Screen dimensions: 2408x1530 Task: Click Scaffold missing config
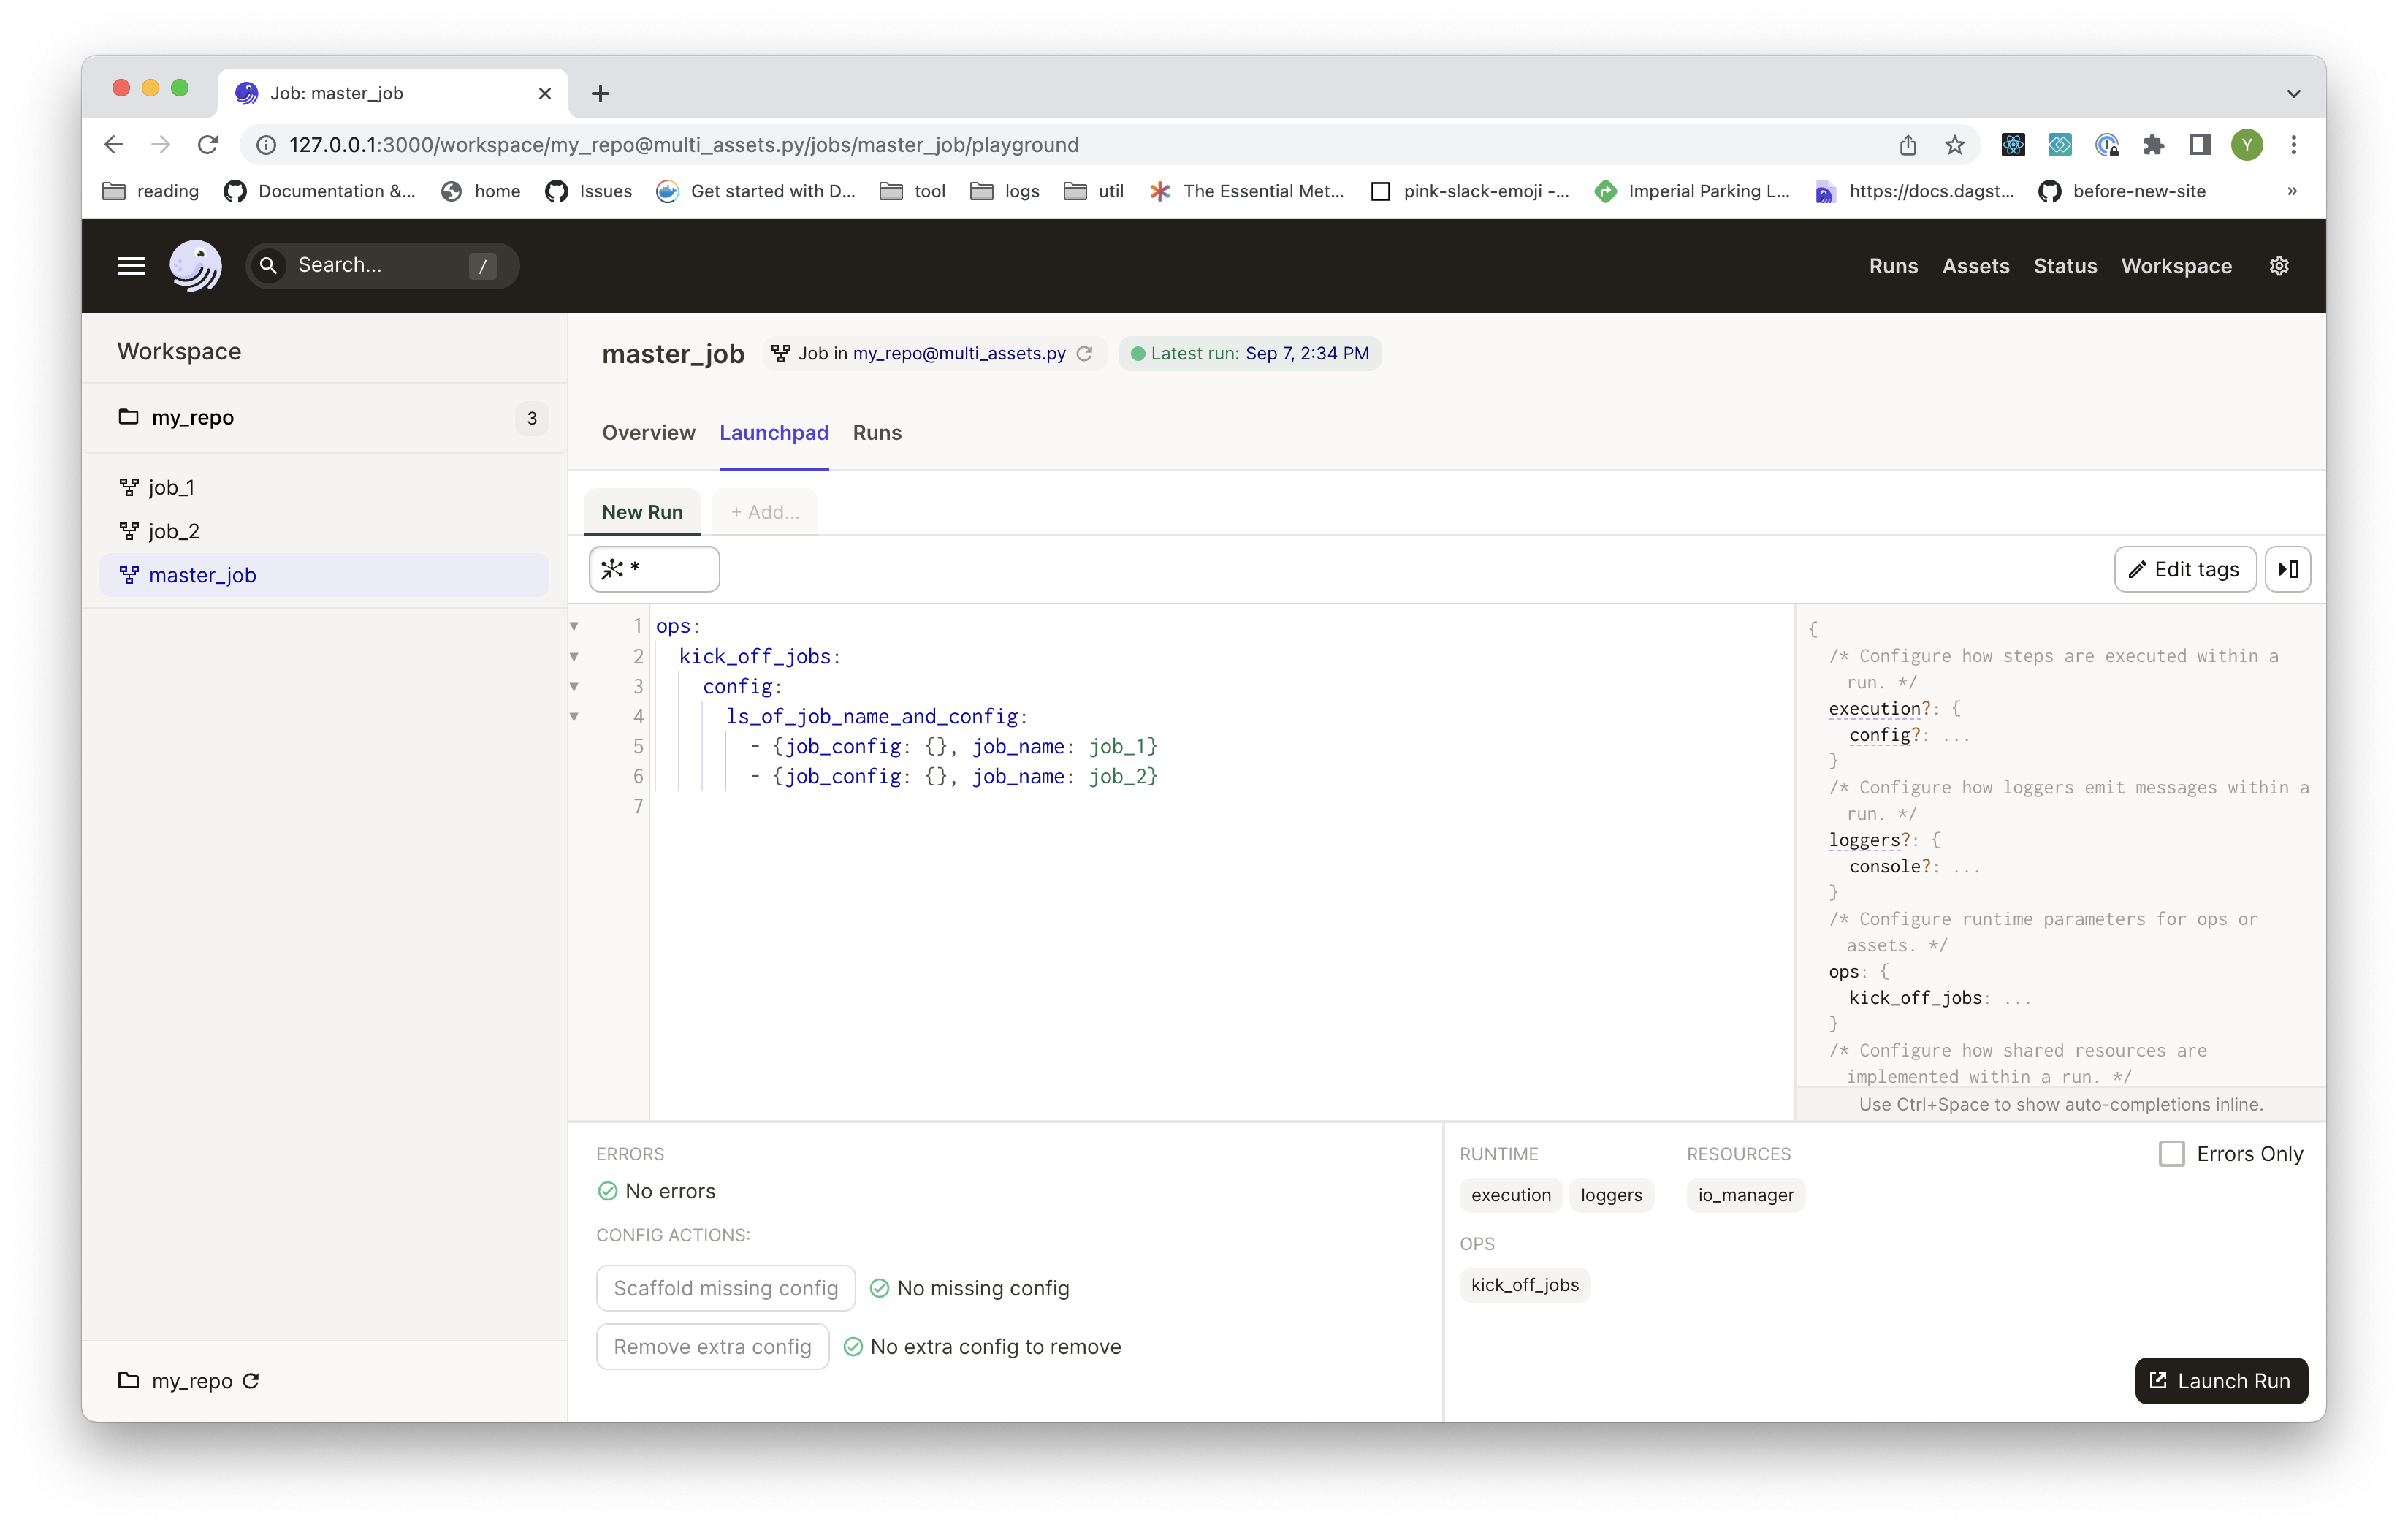click(x=725, y=1288)
